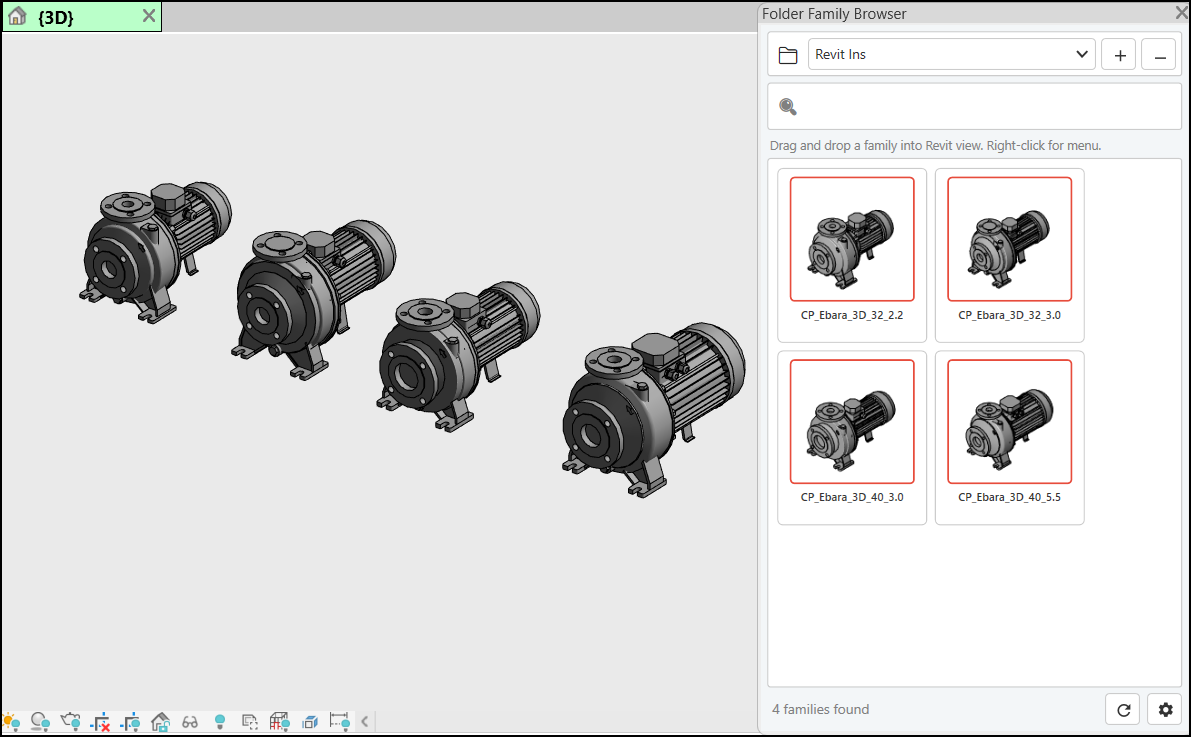The image size is (1191, 737).
Task: Toggle Reveal Hidden Elements lightbulb
Action: [x=220, y=721]
